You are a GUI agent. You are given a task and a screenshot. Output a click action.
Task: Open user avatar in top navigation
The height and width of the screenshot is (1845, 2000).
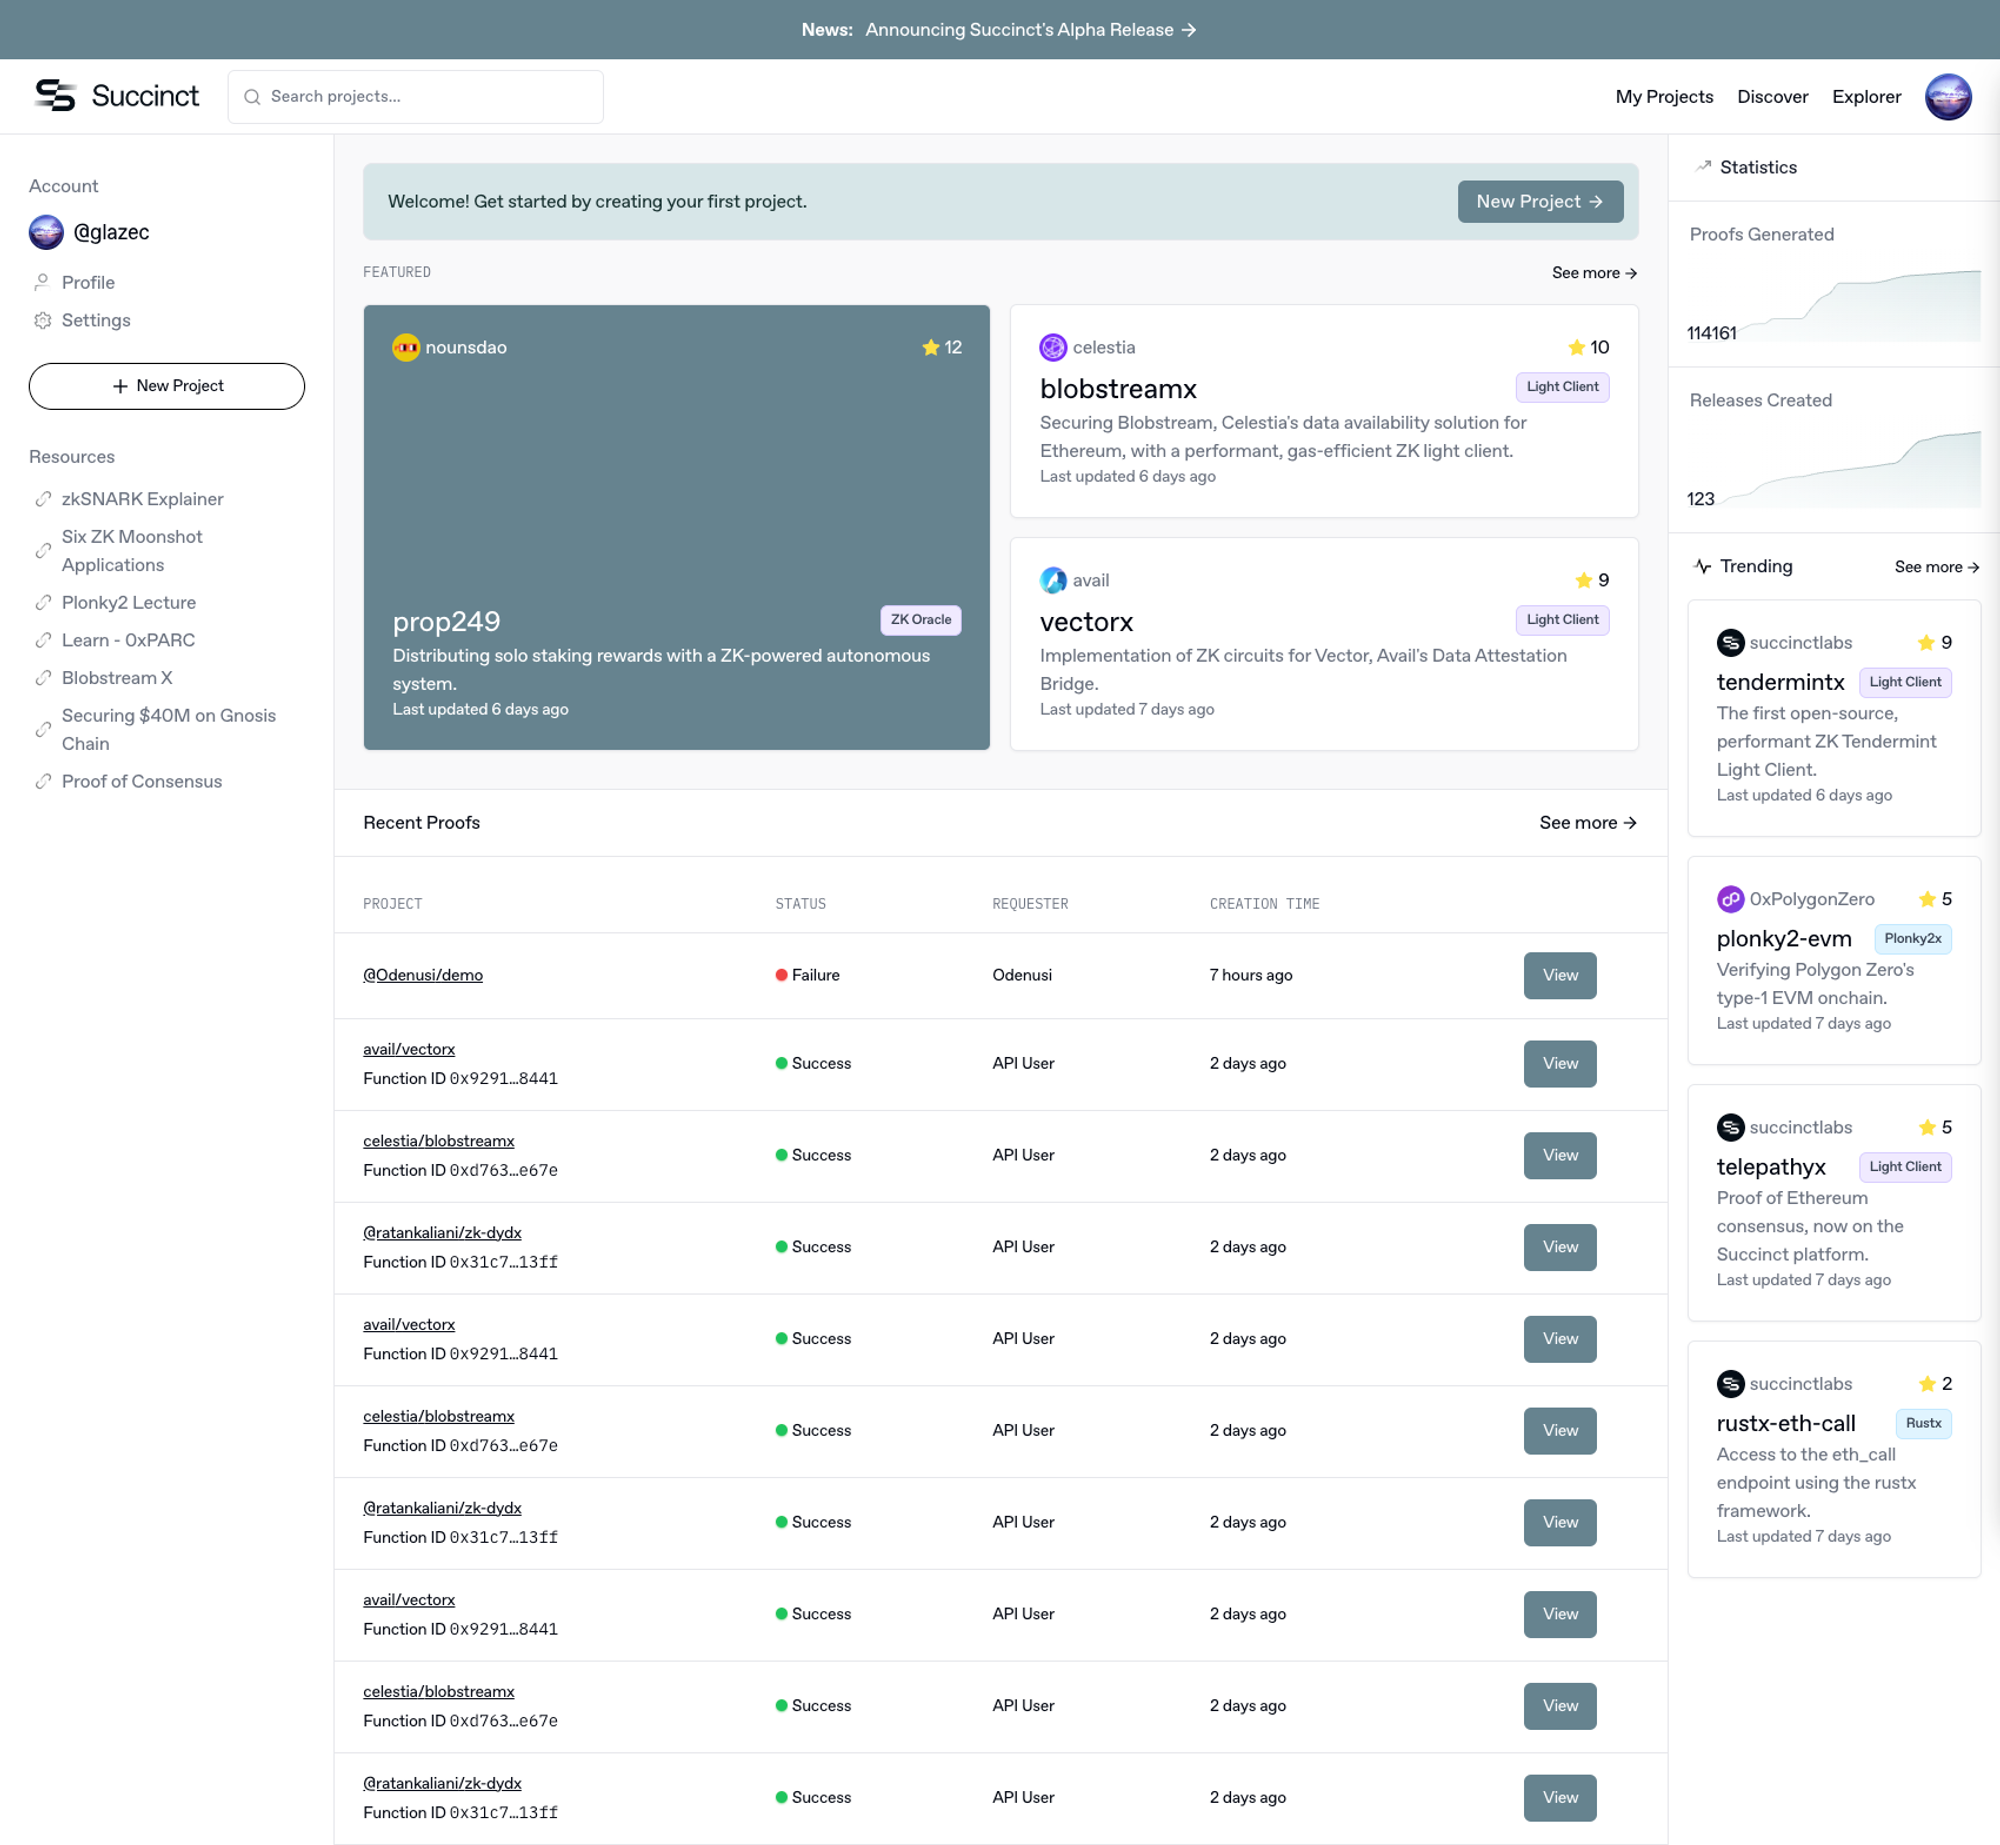pos(1947,97)
